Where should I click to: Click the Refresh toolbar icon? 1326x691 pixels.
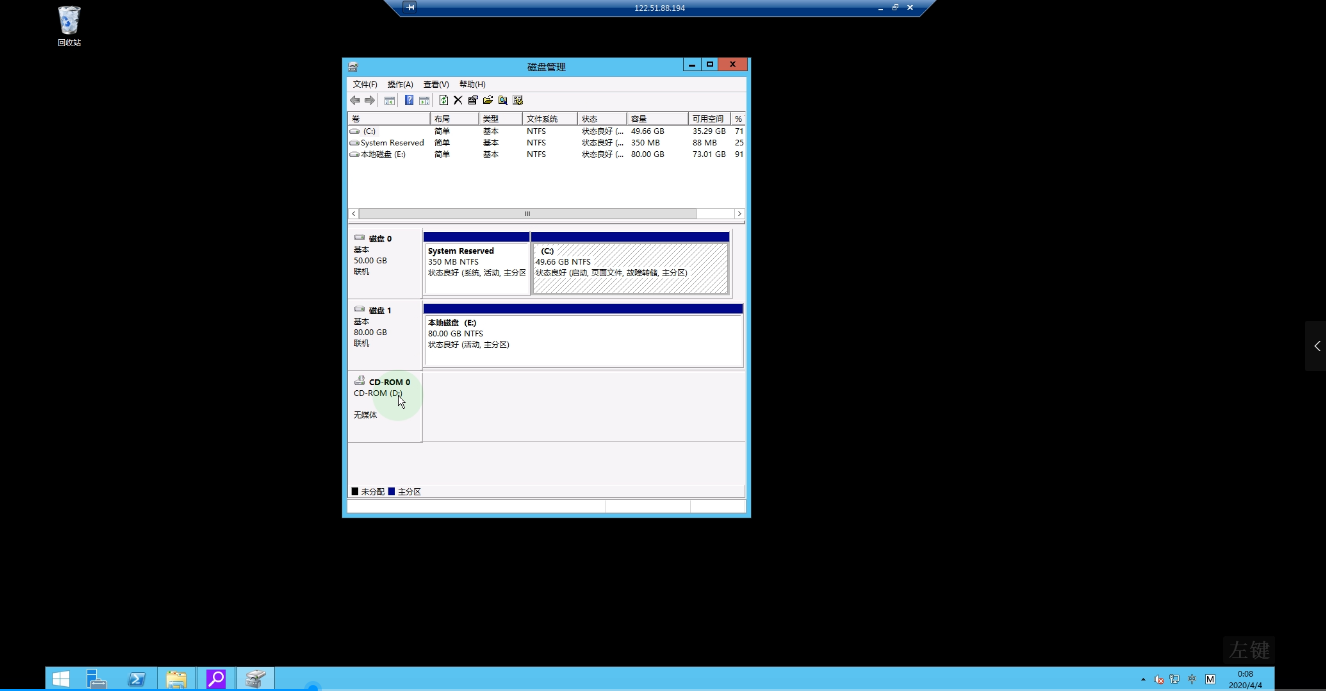pos(443,100)
